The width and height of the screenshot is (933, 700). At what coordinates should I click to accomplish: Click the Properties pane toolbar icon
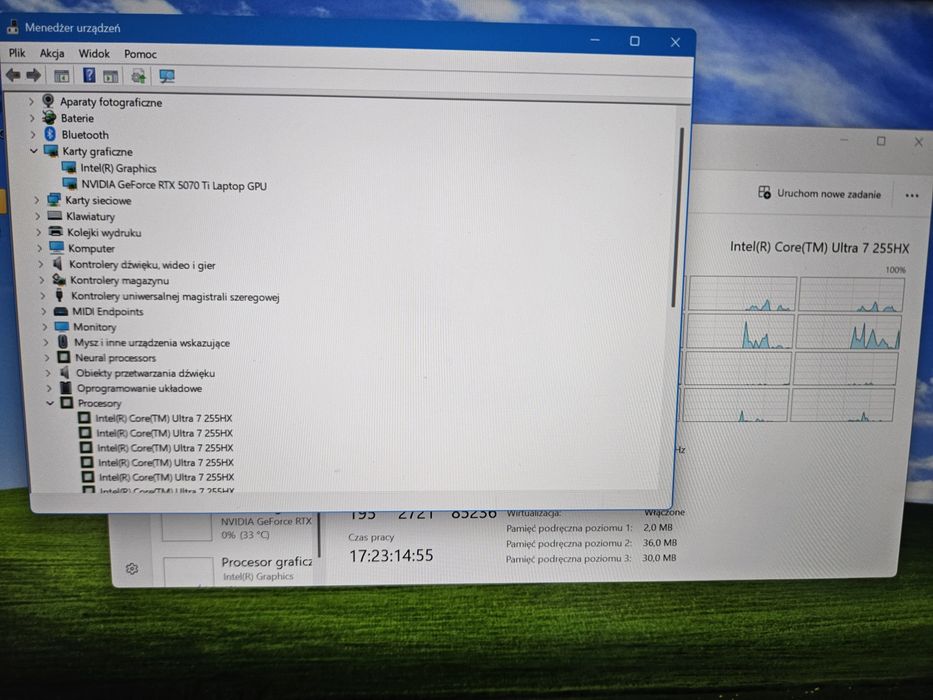click(111, 76)
